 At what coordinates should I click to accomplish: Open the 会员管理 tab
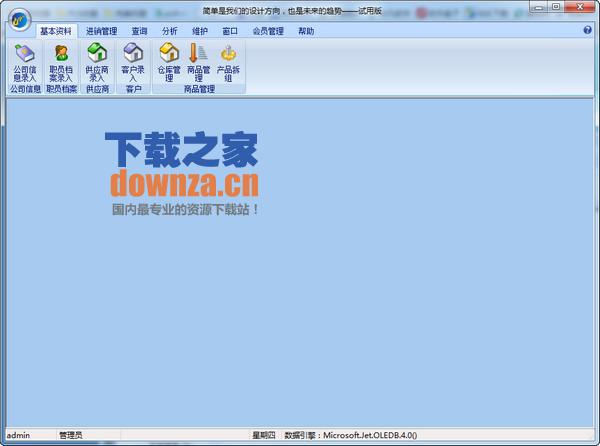pyautogui.click(x=268, y=31)
